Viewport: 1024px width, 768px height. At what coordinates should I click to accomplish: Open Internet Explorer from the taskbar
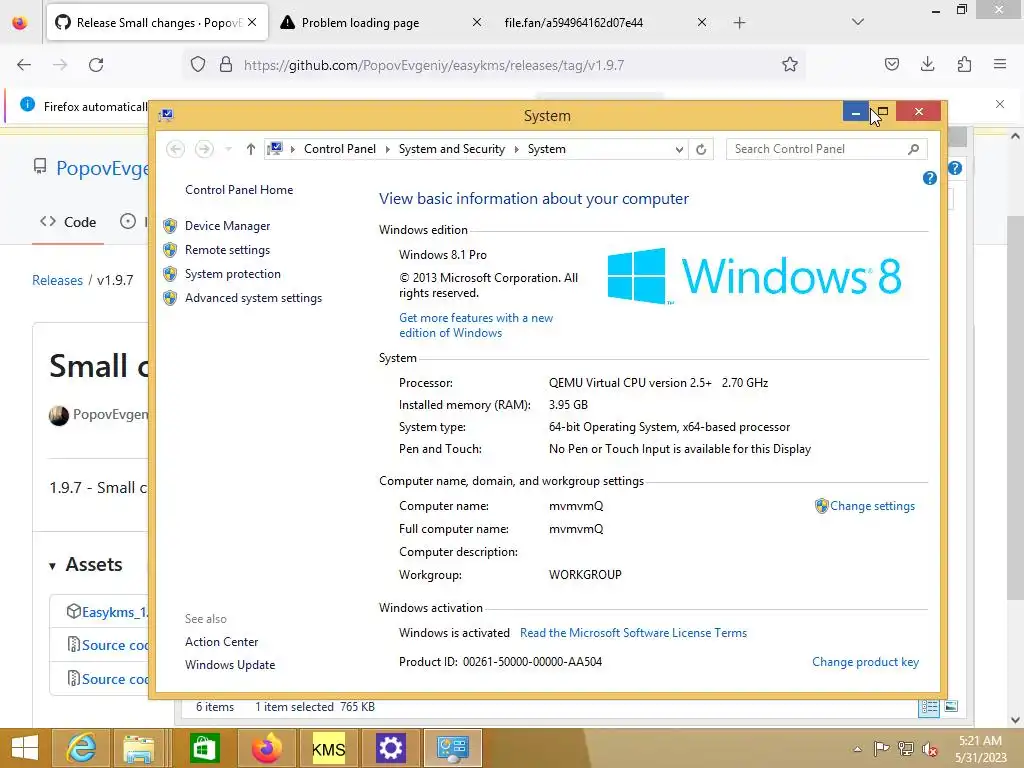81,748
